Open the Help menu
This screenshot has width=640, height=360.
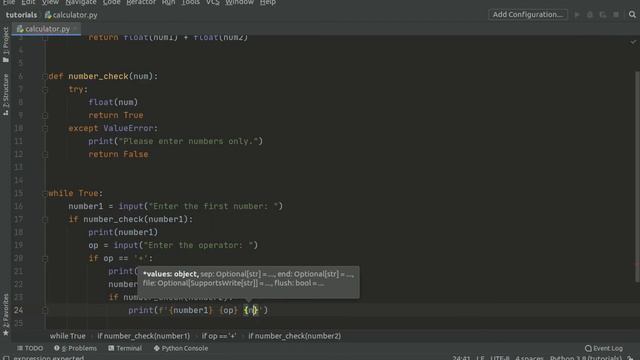point(268,2)
